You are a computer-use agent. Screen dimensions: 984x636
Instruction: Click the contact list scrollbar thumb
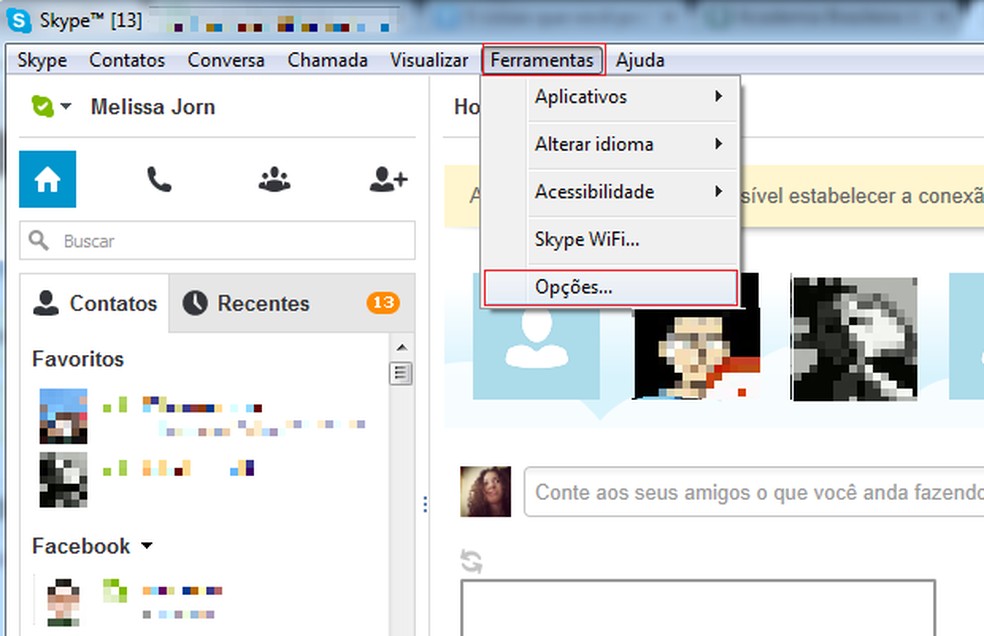point(401,373)
